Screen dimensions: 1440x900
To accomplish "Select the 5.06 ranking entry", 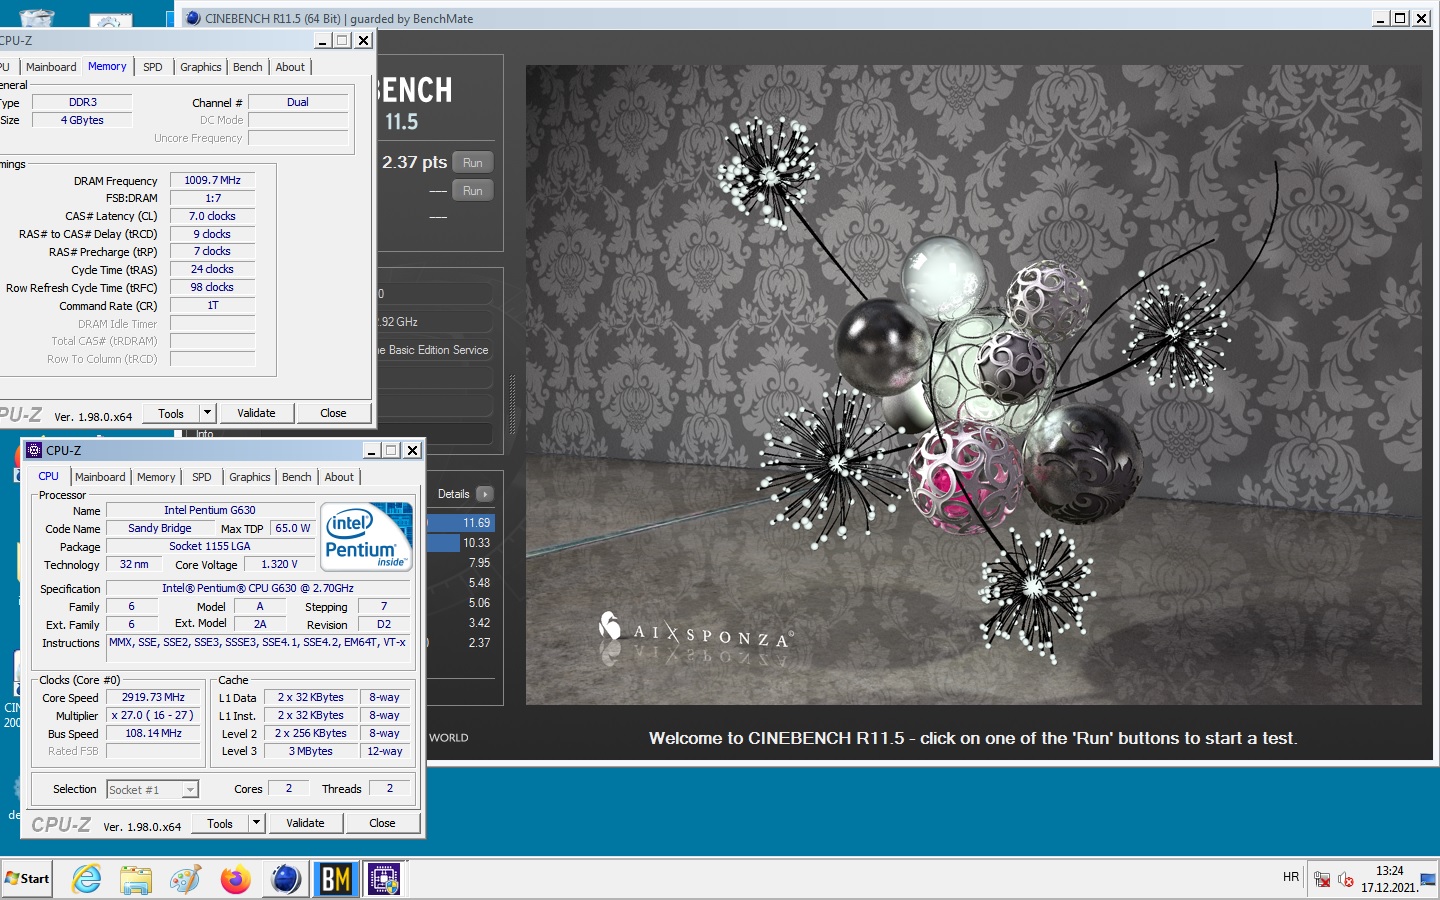I will (461, 603).
